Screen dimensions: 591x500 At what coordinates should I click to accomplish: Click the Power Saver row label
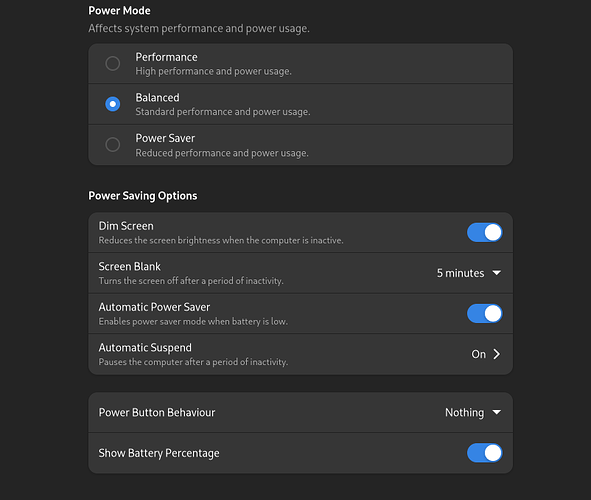coord(165,138)
